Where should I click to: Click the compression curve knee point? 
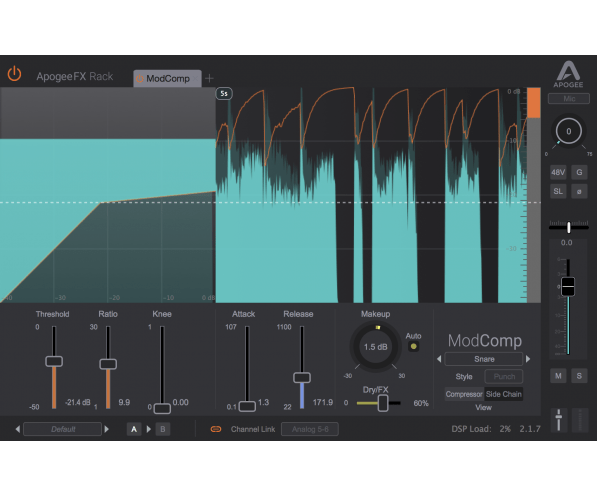[x=101, y=203]
